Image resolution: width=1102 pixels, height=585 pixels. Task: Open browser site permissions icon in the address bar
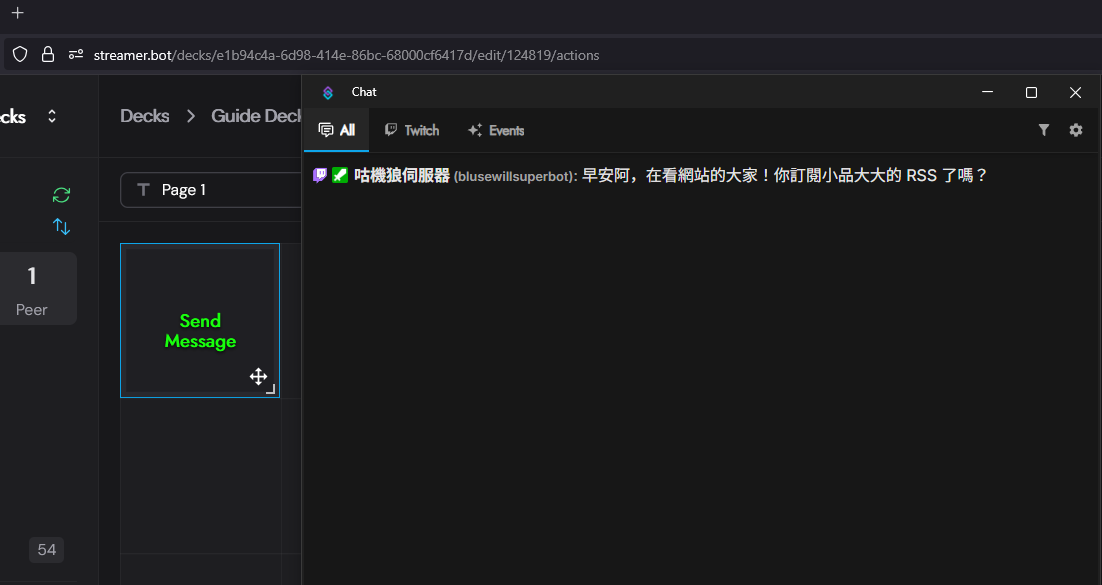(x=76, y=54)
